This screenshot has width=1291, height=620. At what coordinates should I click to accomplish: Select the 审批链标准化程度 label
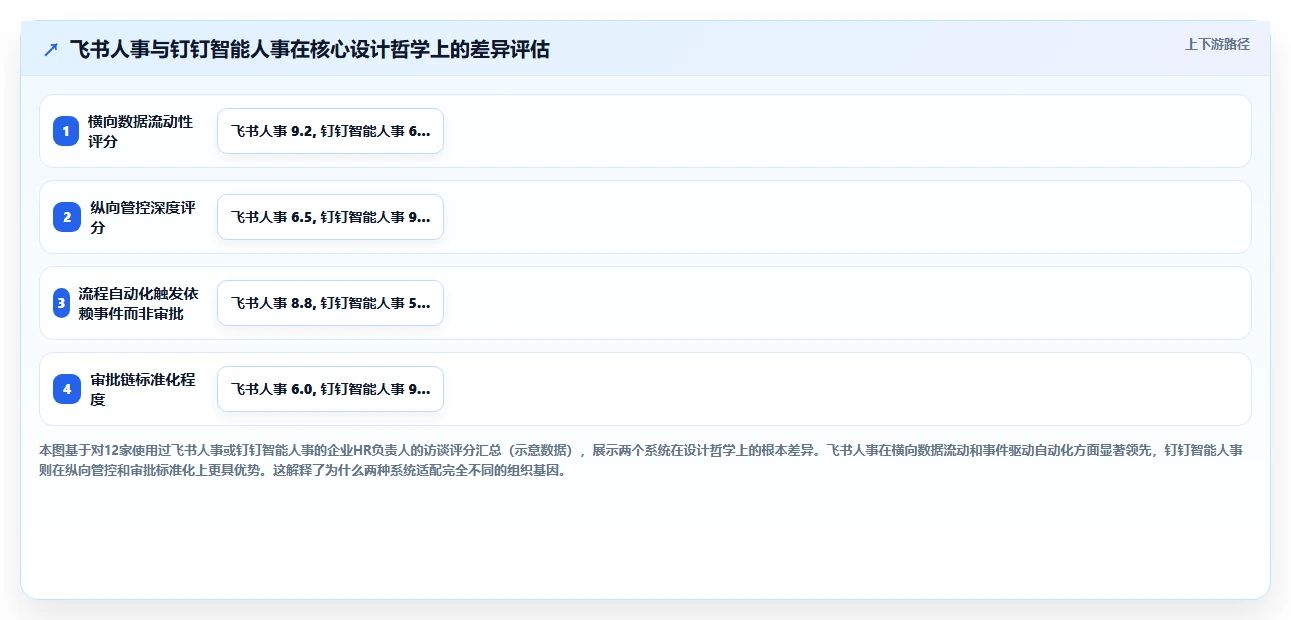tap(142, 389)
